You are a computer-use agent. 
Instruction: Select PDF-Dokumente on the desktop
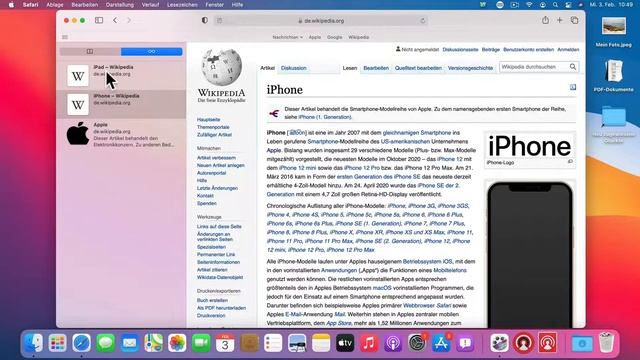tap(613, 76)
